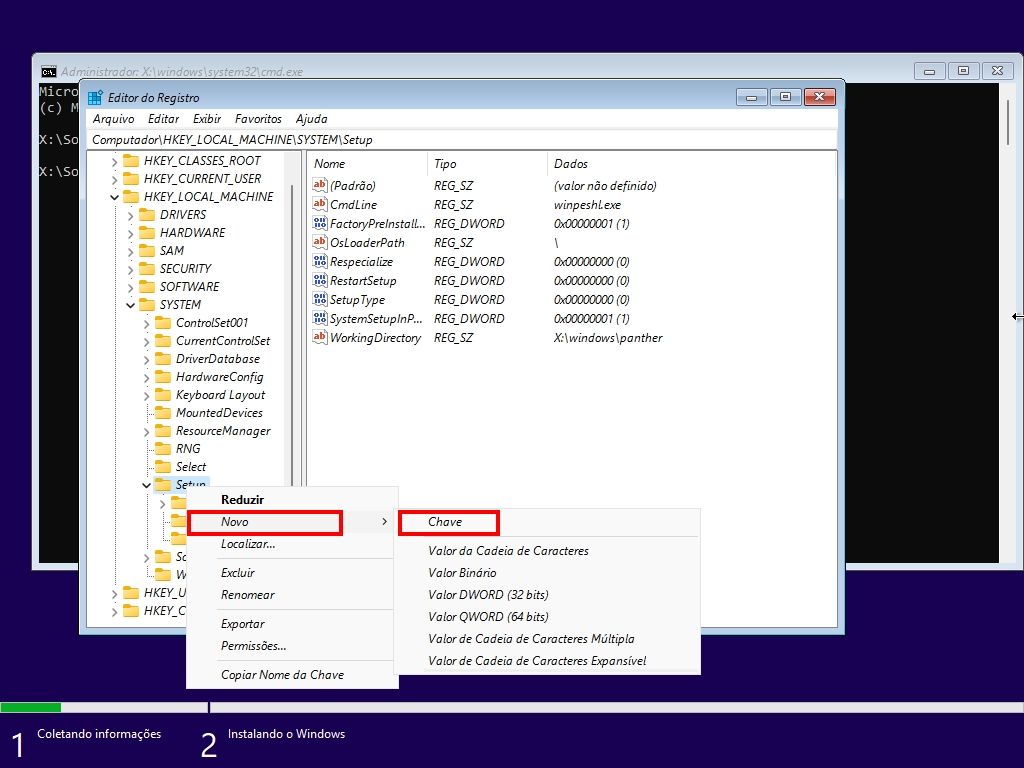Choose Valor Binário option
The height and width of the screenshot is (768, 1024).
click(x=547, y=573)
